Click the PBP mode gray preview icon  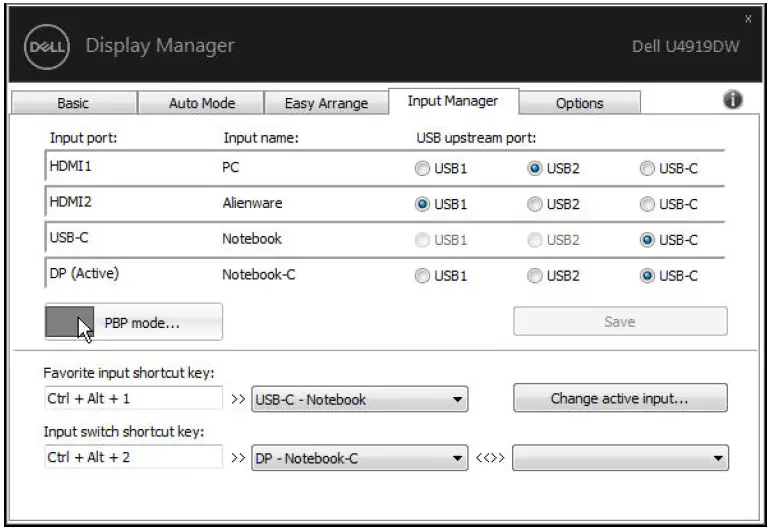[x=69, y=322]
